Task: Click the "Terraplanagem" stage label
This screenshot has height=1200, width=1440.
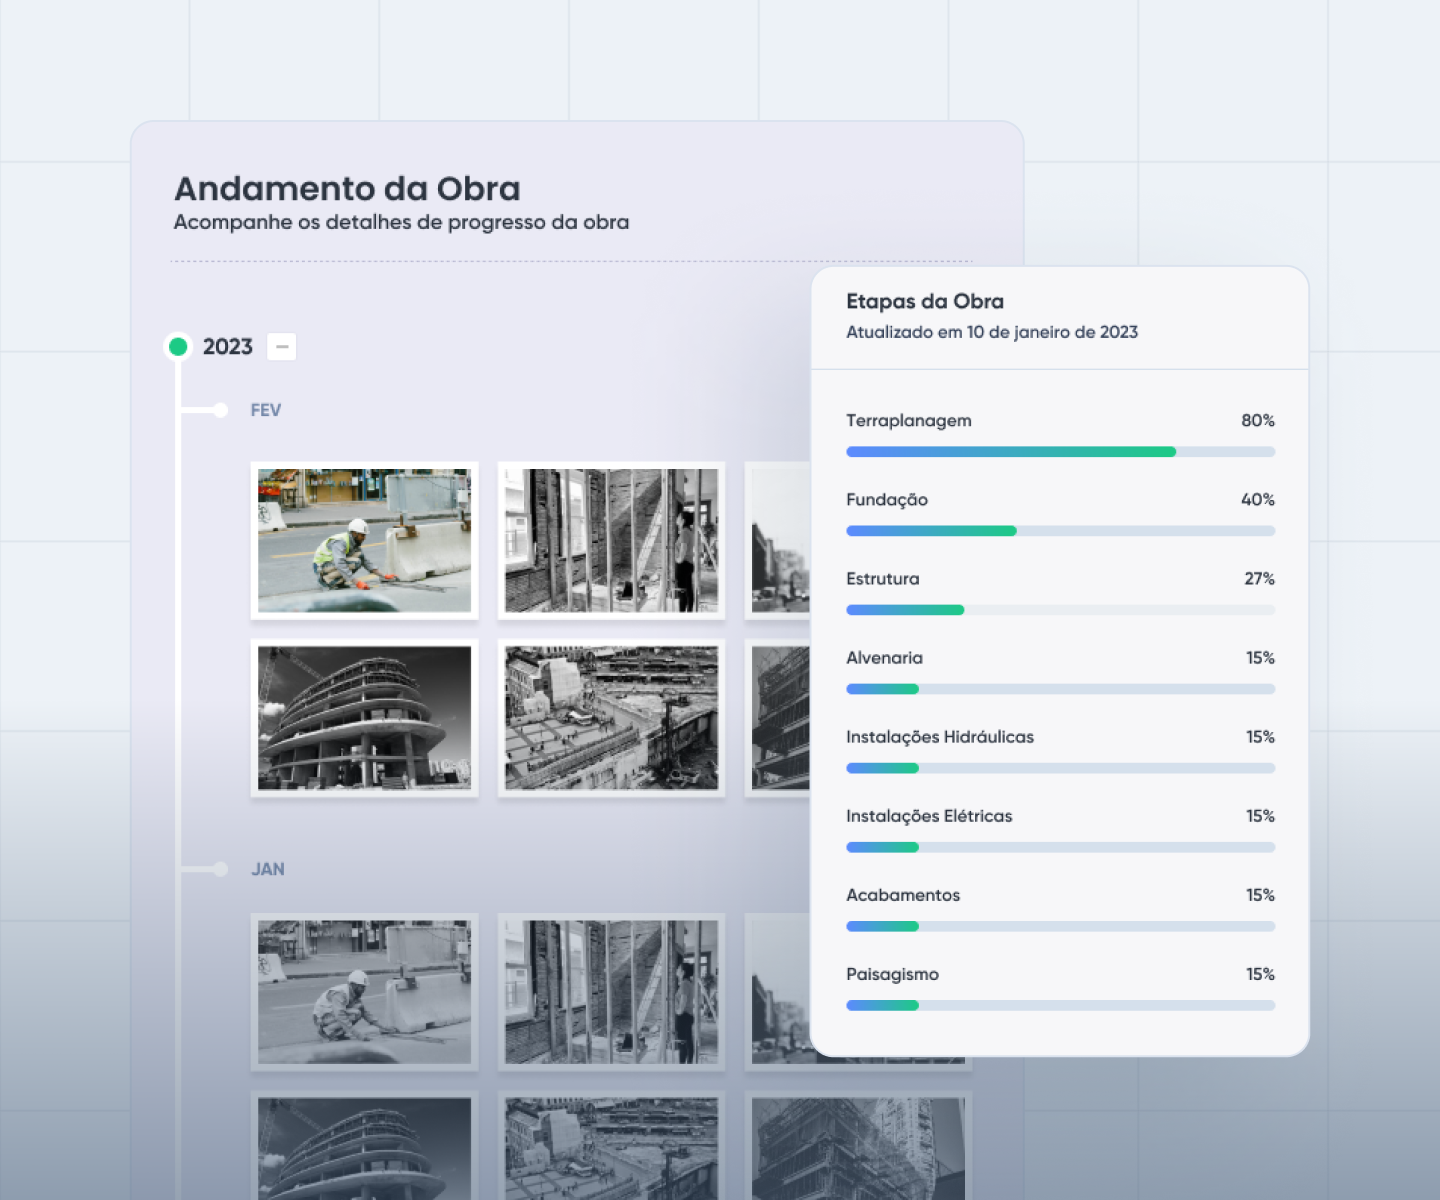Action: tap(909, 421)
